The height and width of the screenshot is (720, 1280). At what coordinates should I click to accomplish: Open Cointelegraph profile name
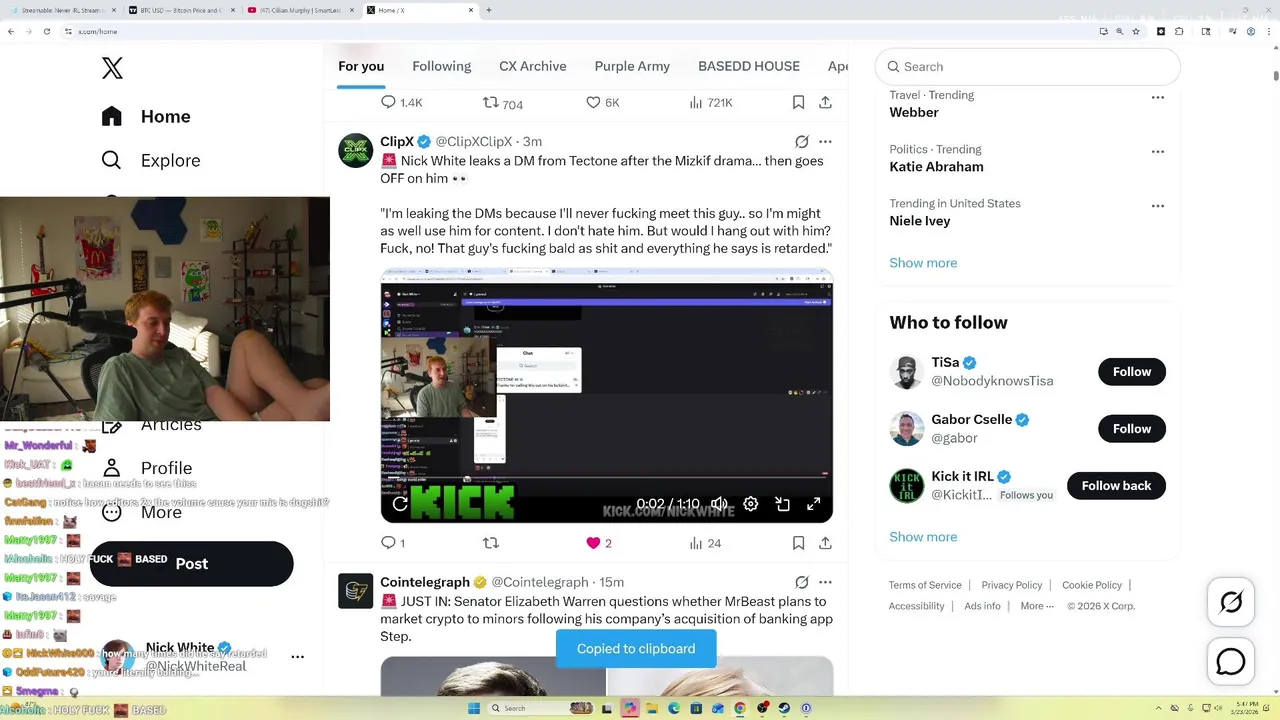click(425, 582)
